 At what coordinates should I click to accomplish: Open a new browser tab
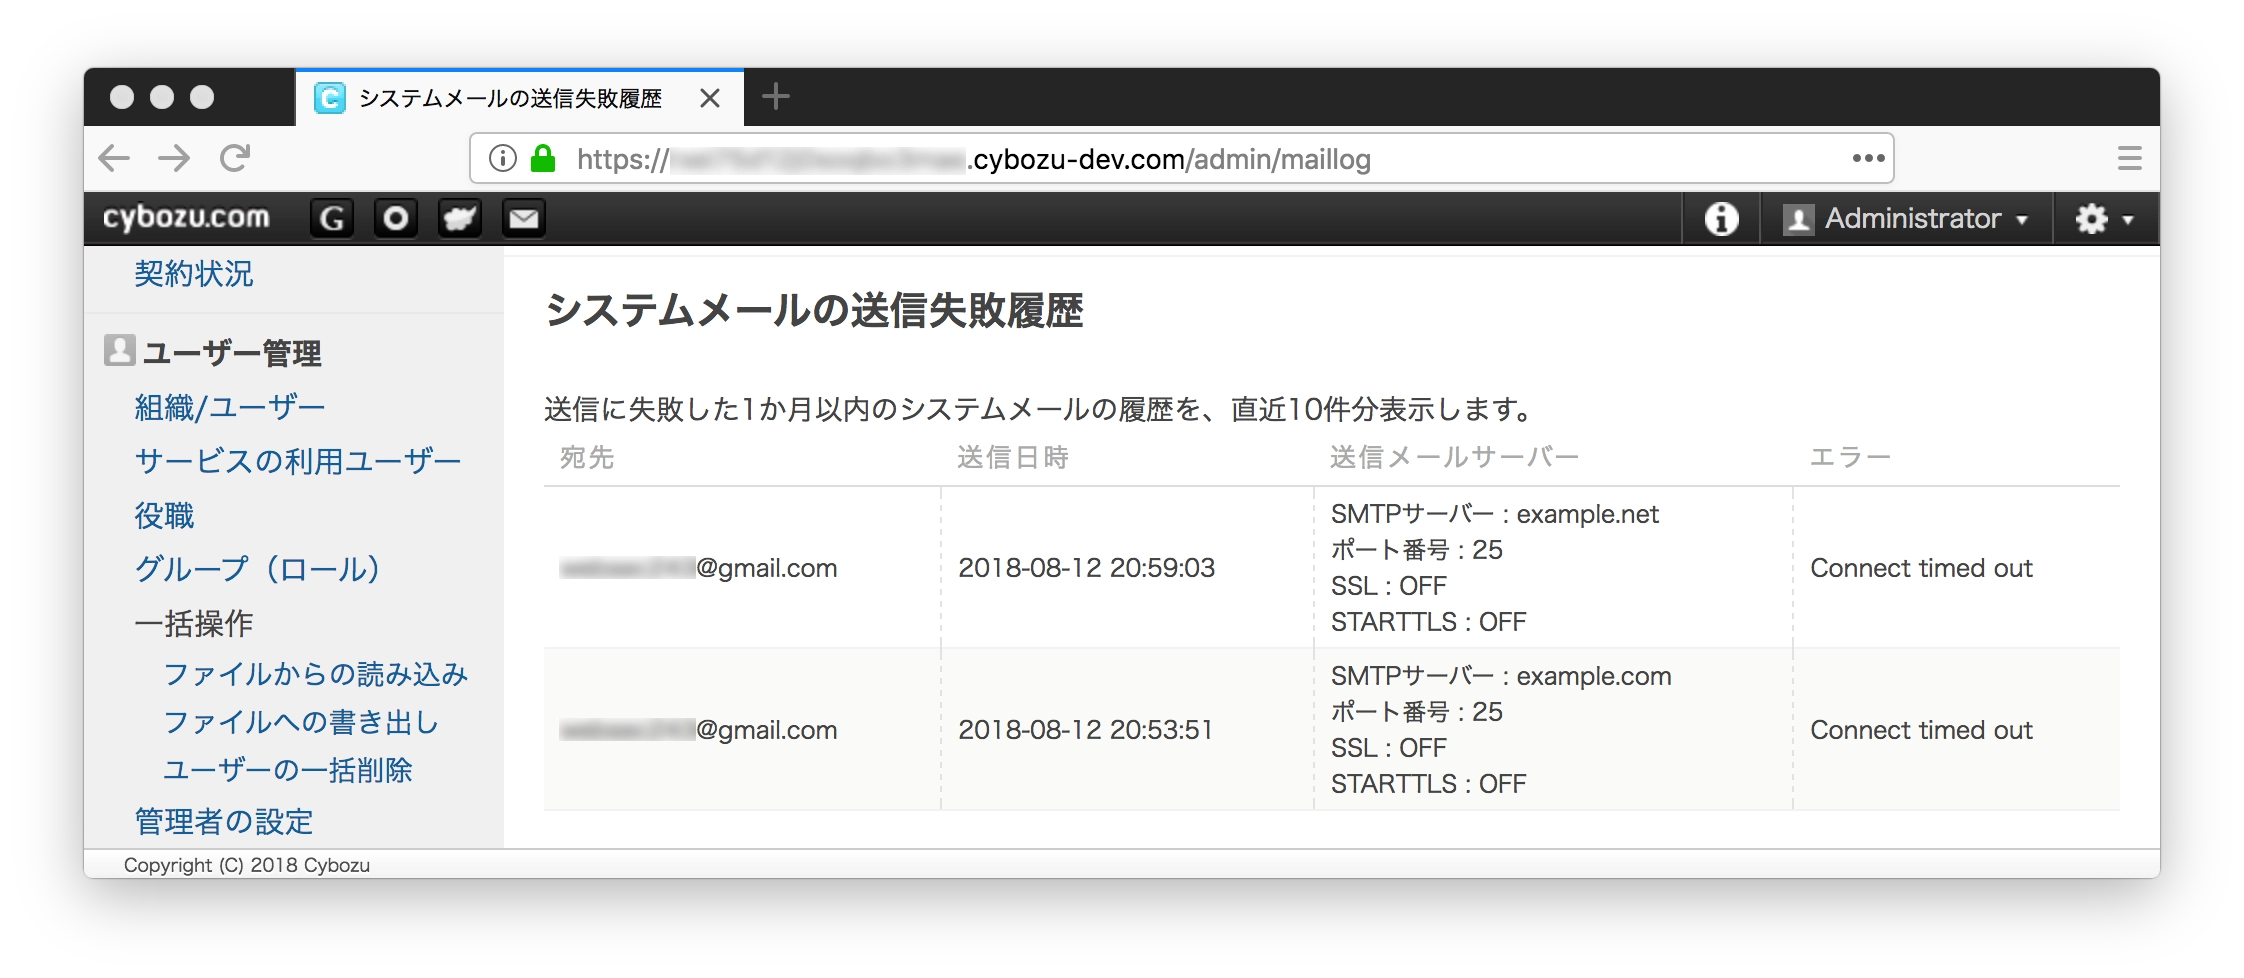776,97
